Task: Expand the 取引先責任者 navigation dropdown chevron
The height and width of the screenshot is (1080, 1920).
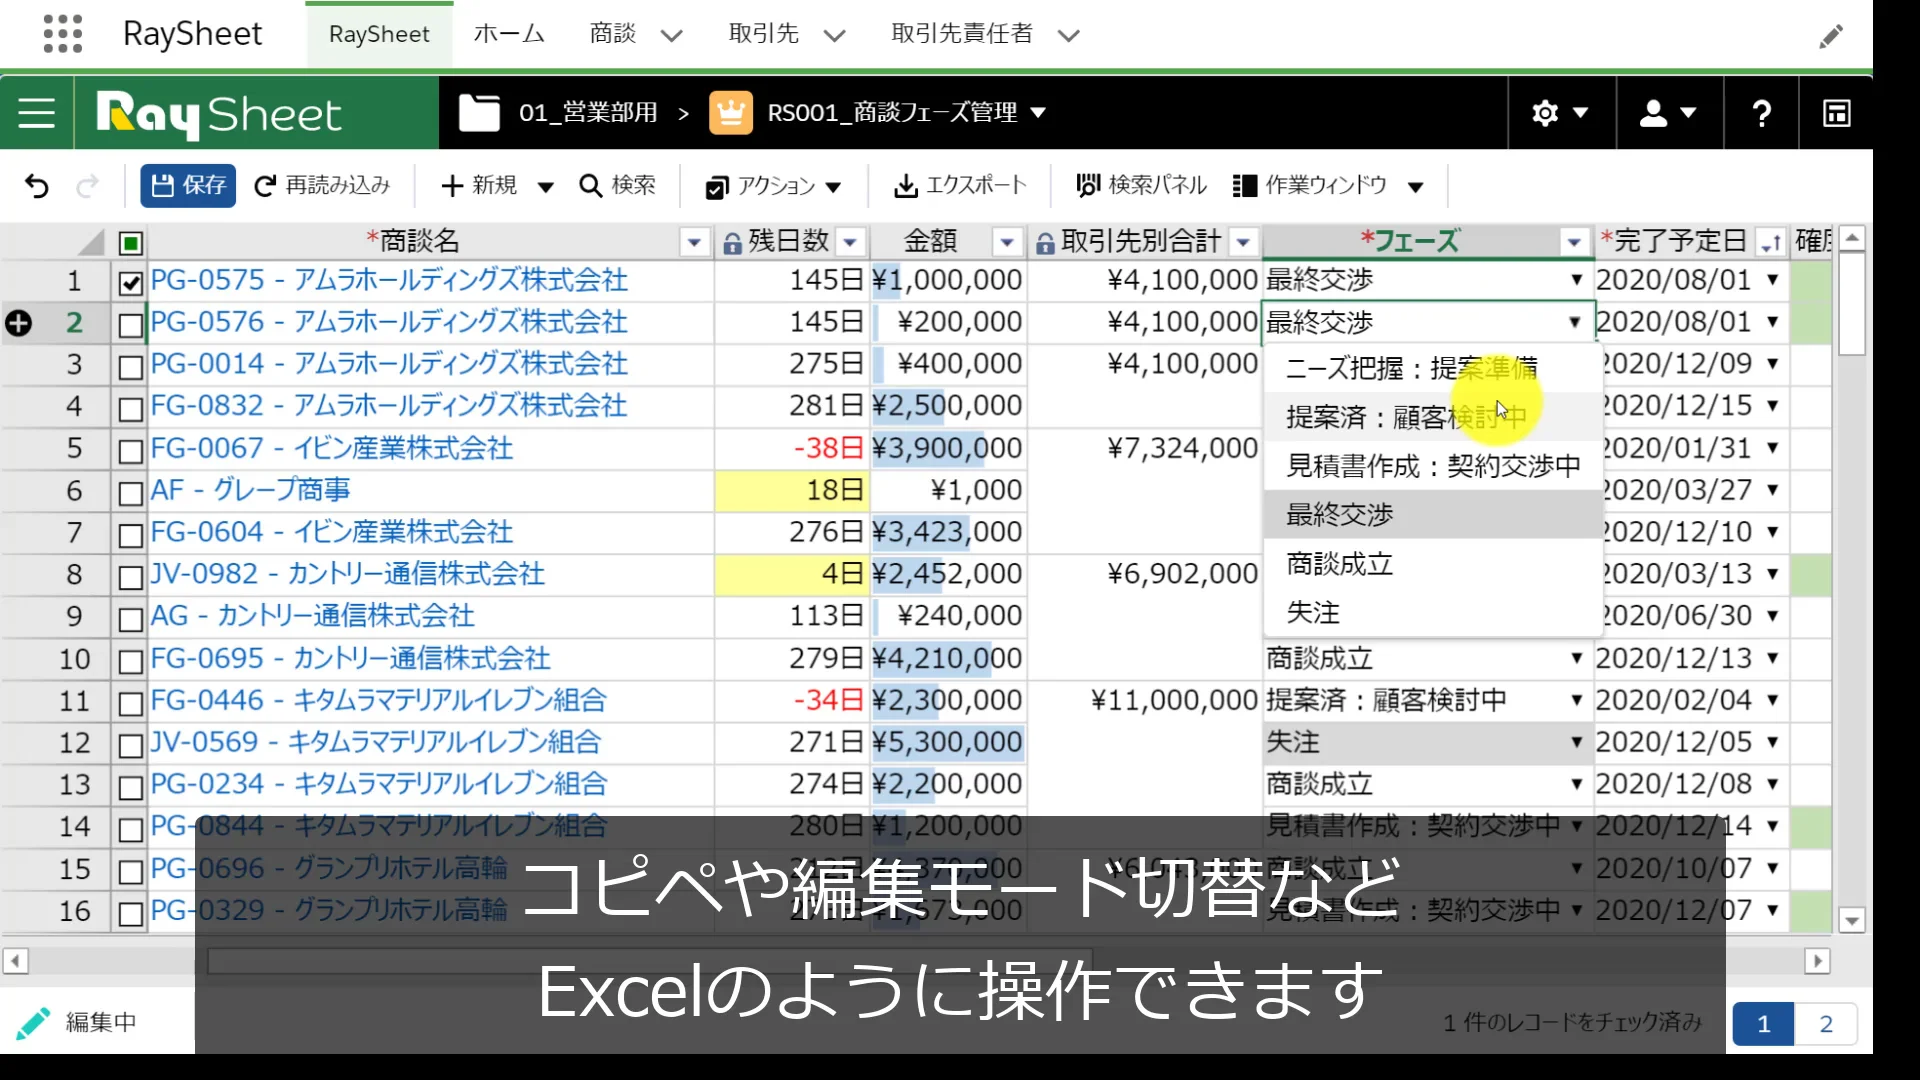Action: click(1069, 36)
